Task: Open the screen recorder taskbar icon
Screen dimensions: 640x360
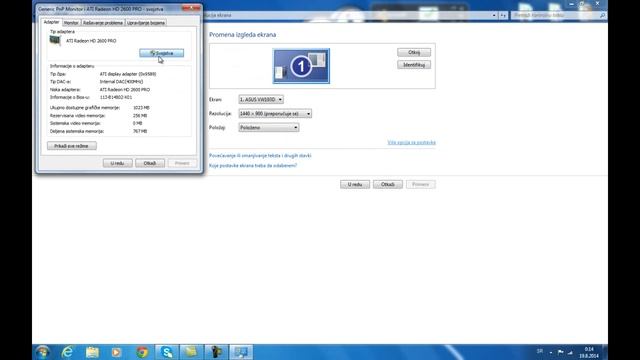Action: coord(216,352)
